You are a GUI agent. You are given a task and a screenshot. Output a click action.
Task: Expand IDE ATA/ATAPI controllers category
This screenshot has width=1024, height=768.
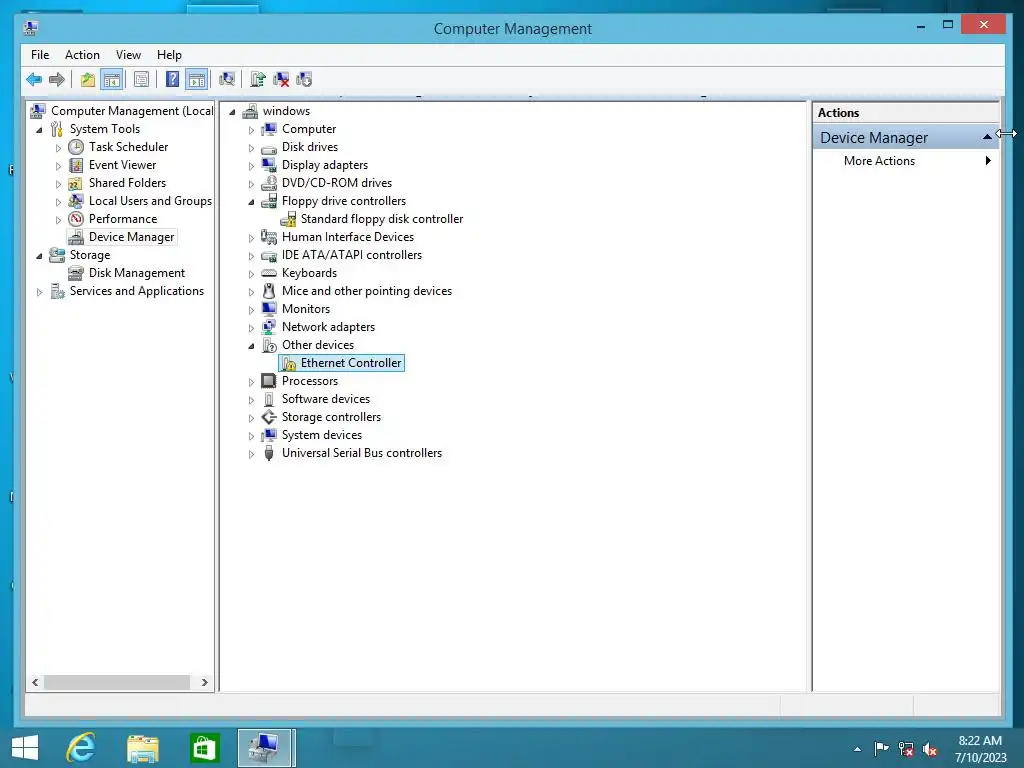[251, 256]
